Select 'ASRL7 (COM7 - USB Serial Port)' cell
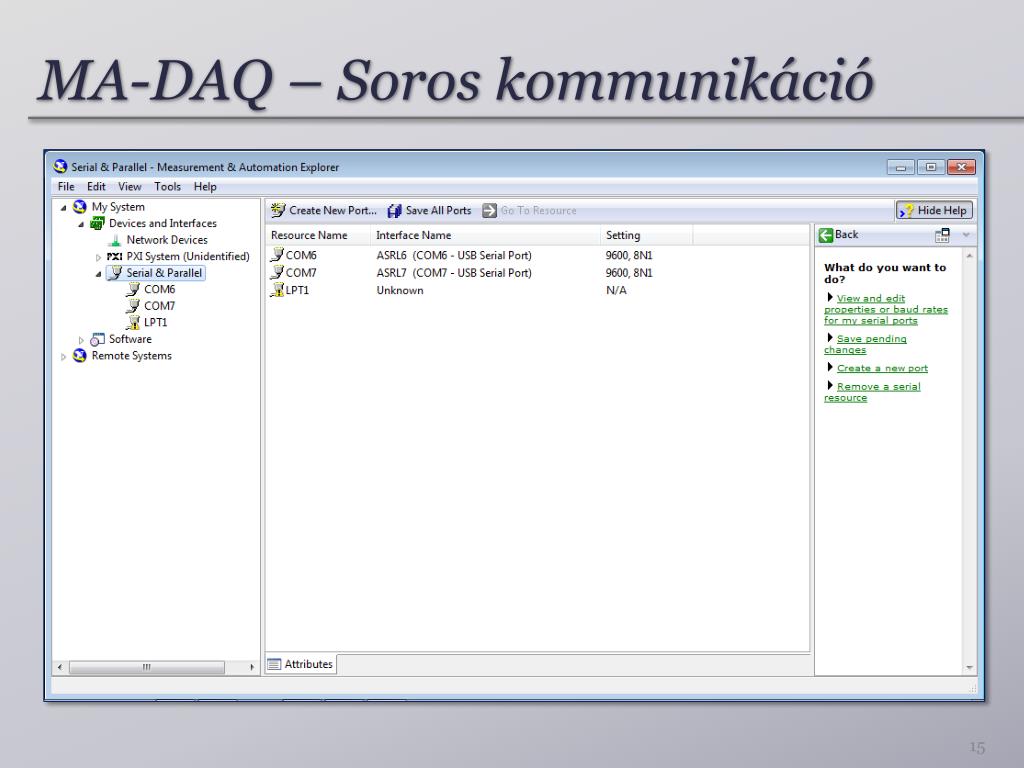 pyautogui.click(x=454, y=273)
